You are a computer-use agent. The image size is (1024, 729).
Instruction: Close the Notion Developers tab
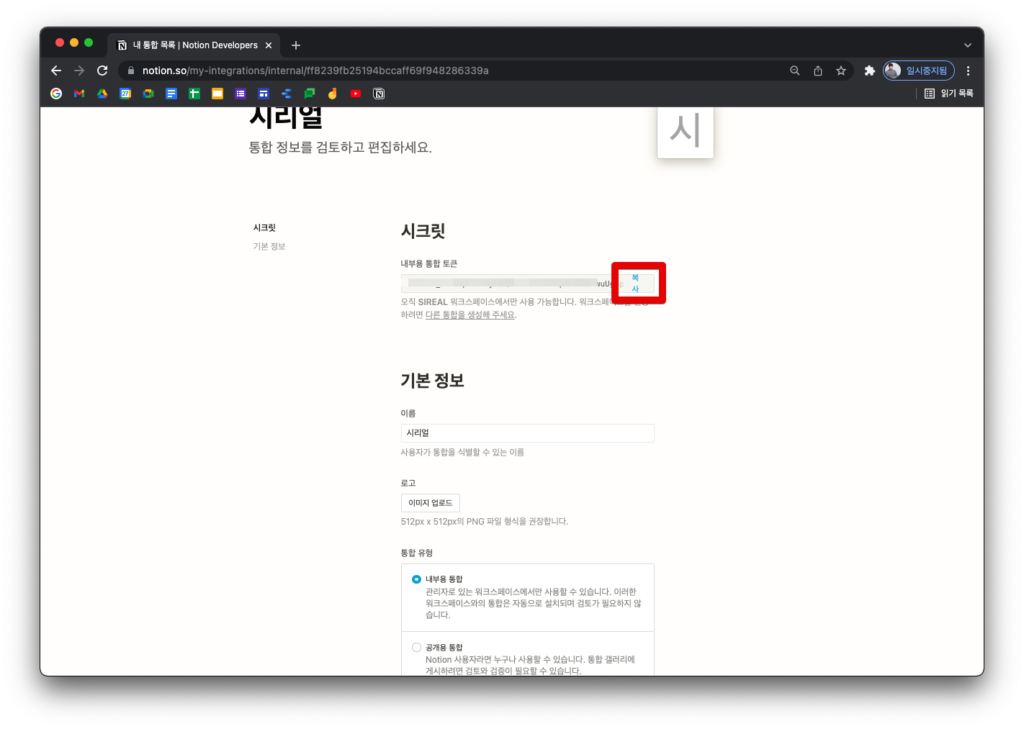(x=268, y=45)
